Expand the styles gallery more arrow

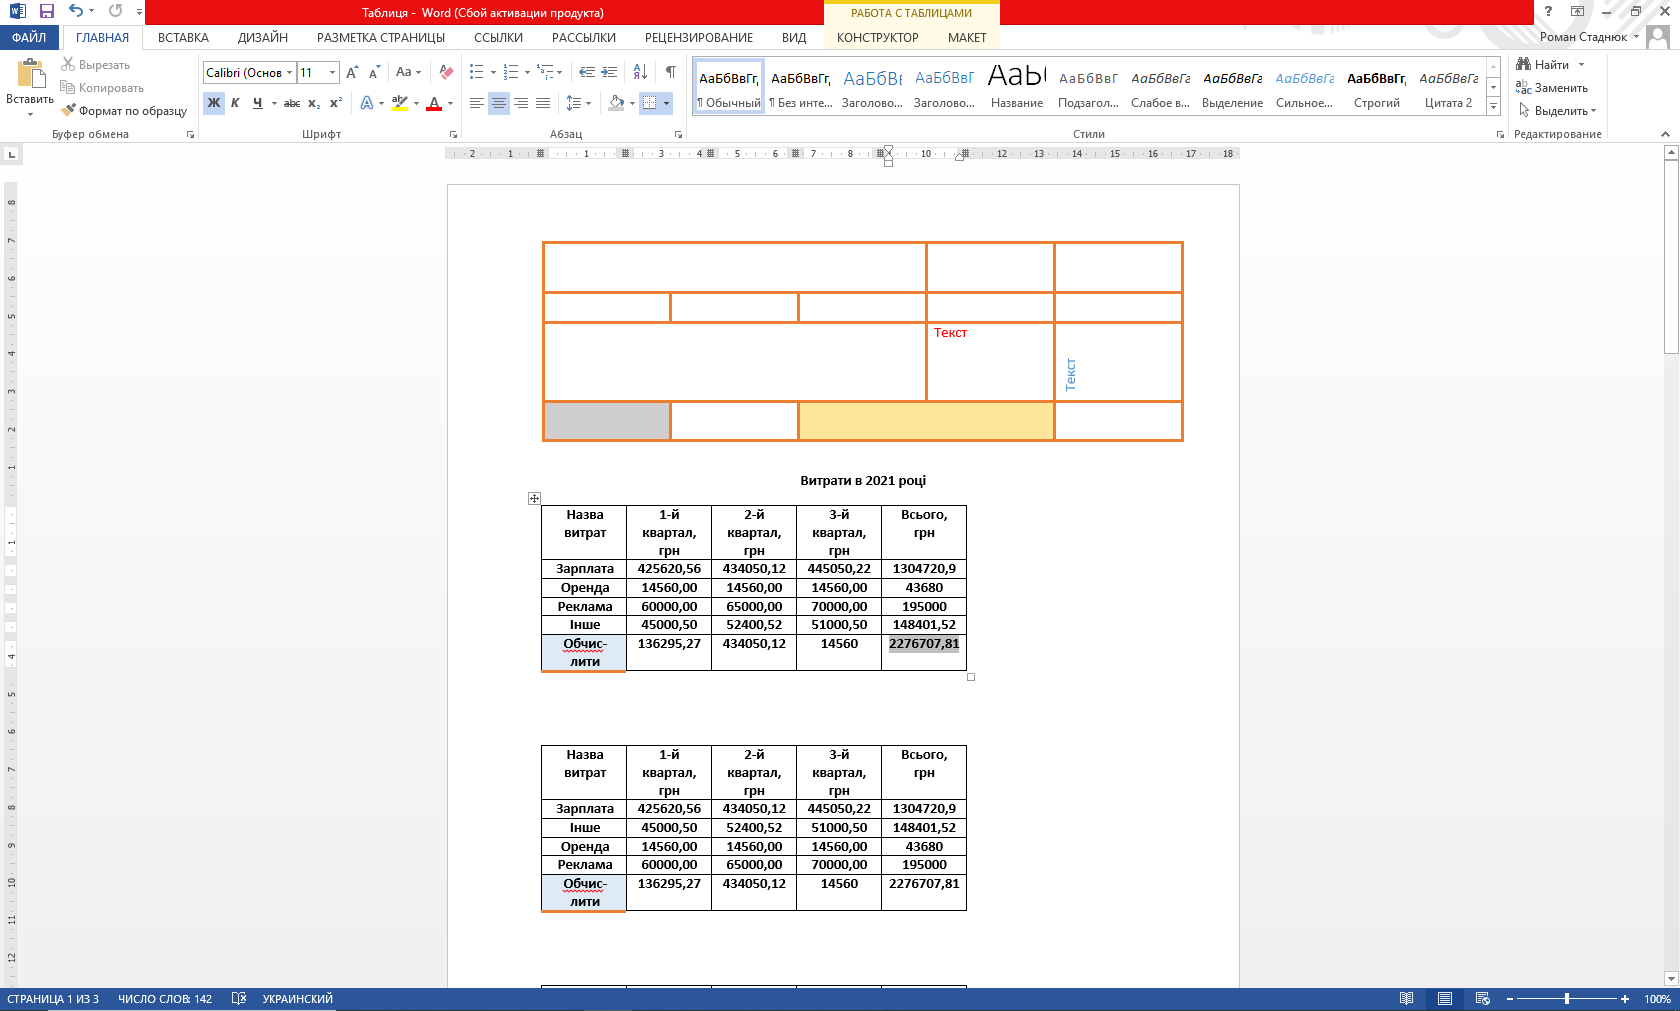[x=1493, y=106]
